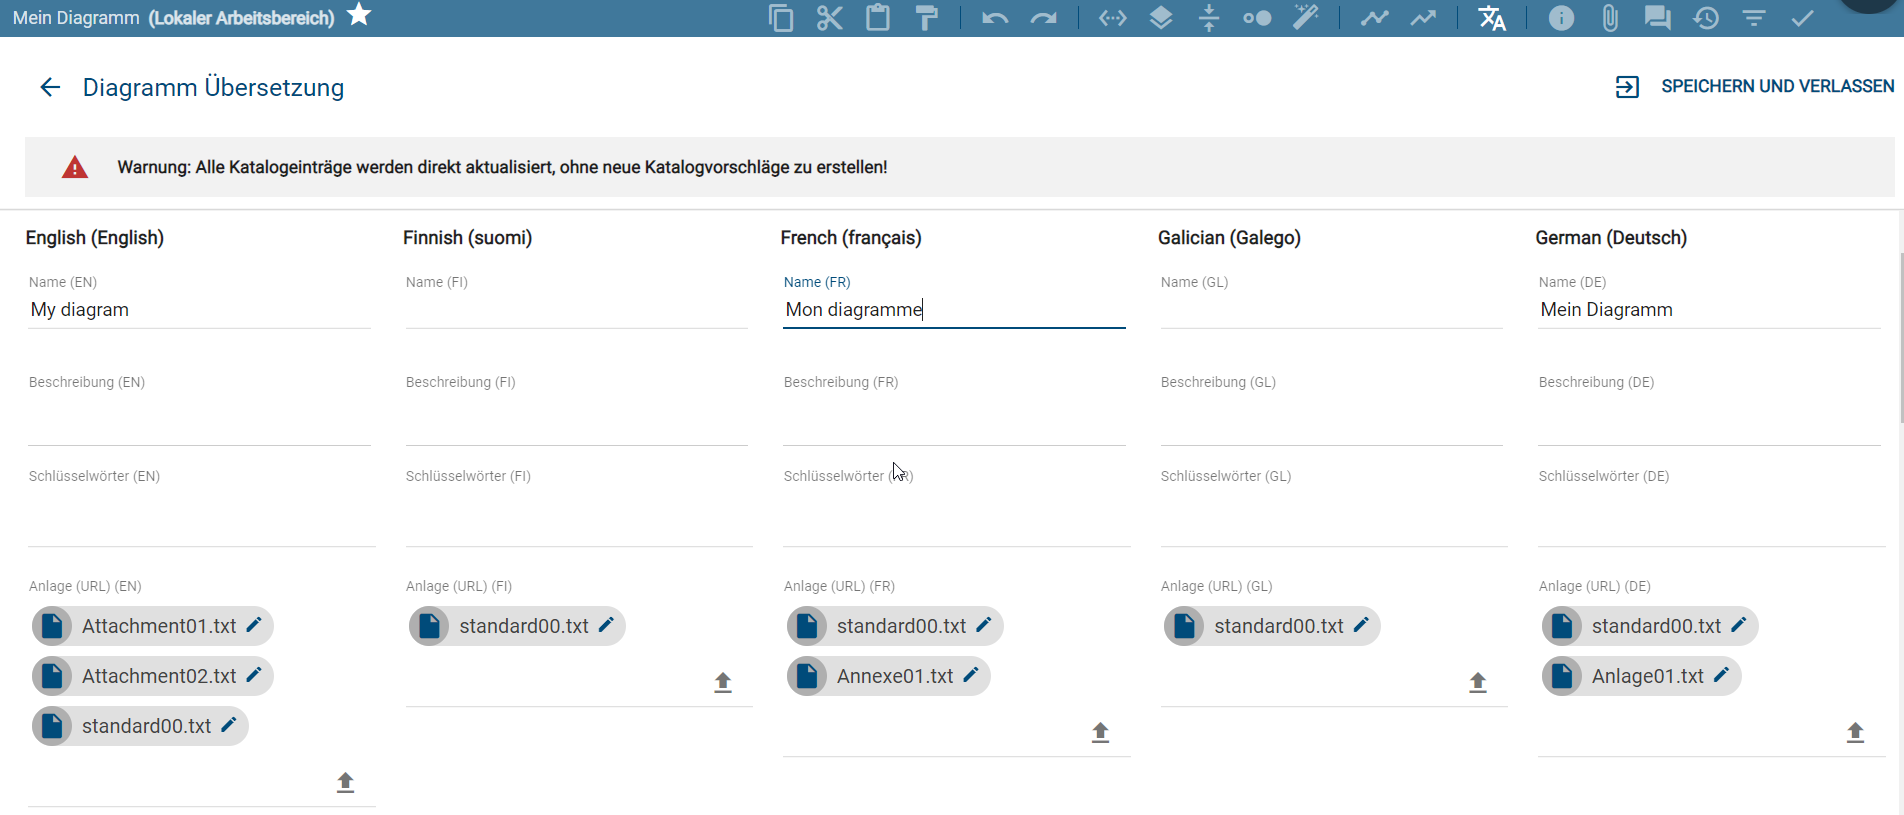Click Speichern und Verlassen
Image resolution: width=1904 pixels, height=815 pixels.
1755,87
